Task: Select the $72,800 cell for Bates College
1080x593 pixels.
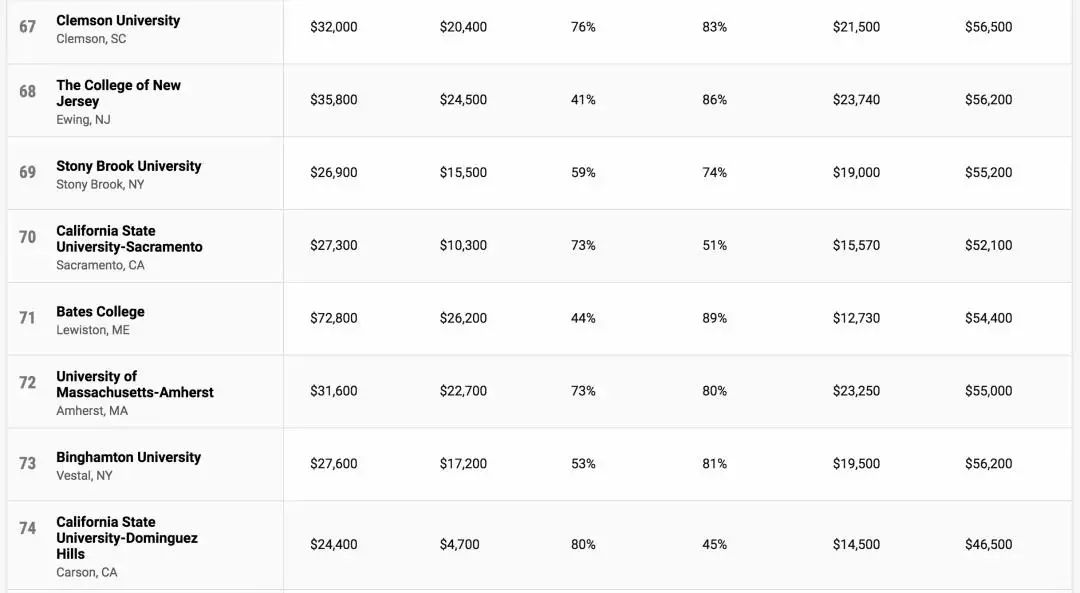Action: (333, 318)
